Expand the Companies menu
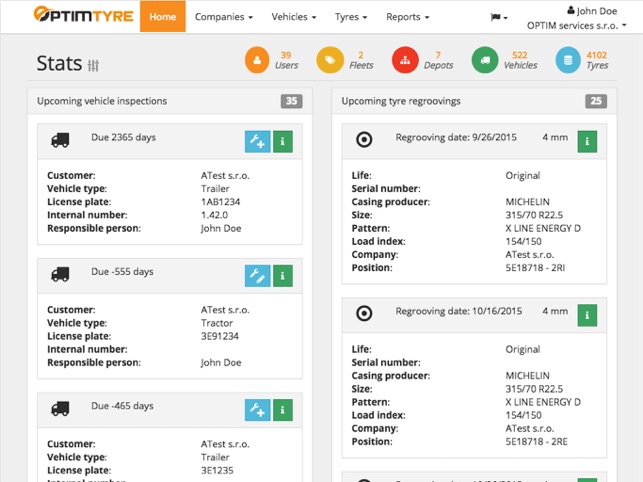Viewport: 643px width, 482px height. 223,17
